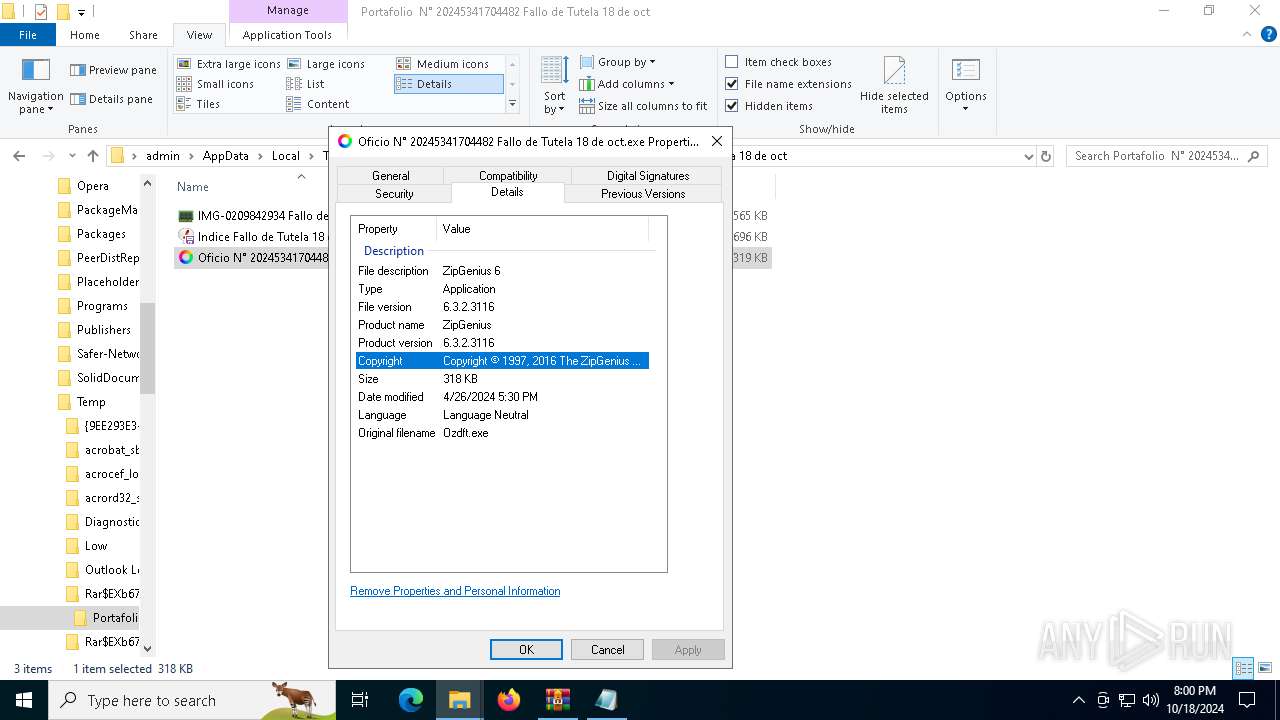The image size is (1280, 720).
Task: Select the Details layout
Action: tap(448, 84)
